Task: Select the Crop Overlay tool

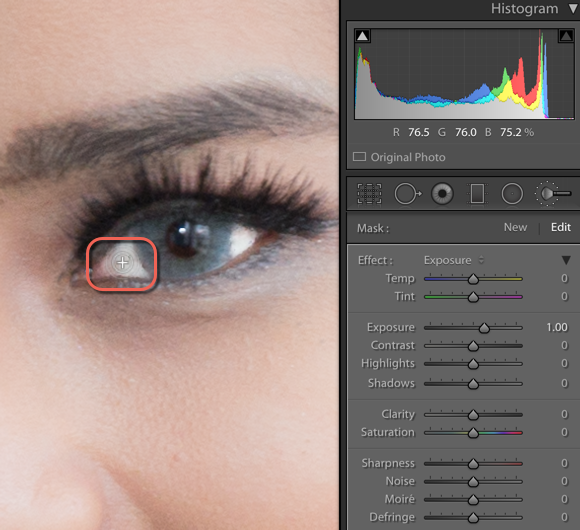Action: [369, 193]
